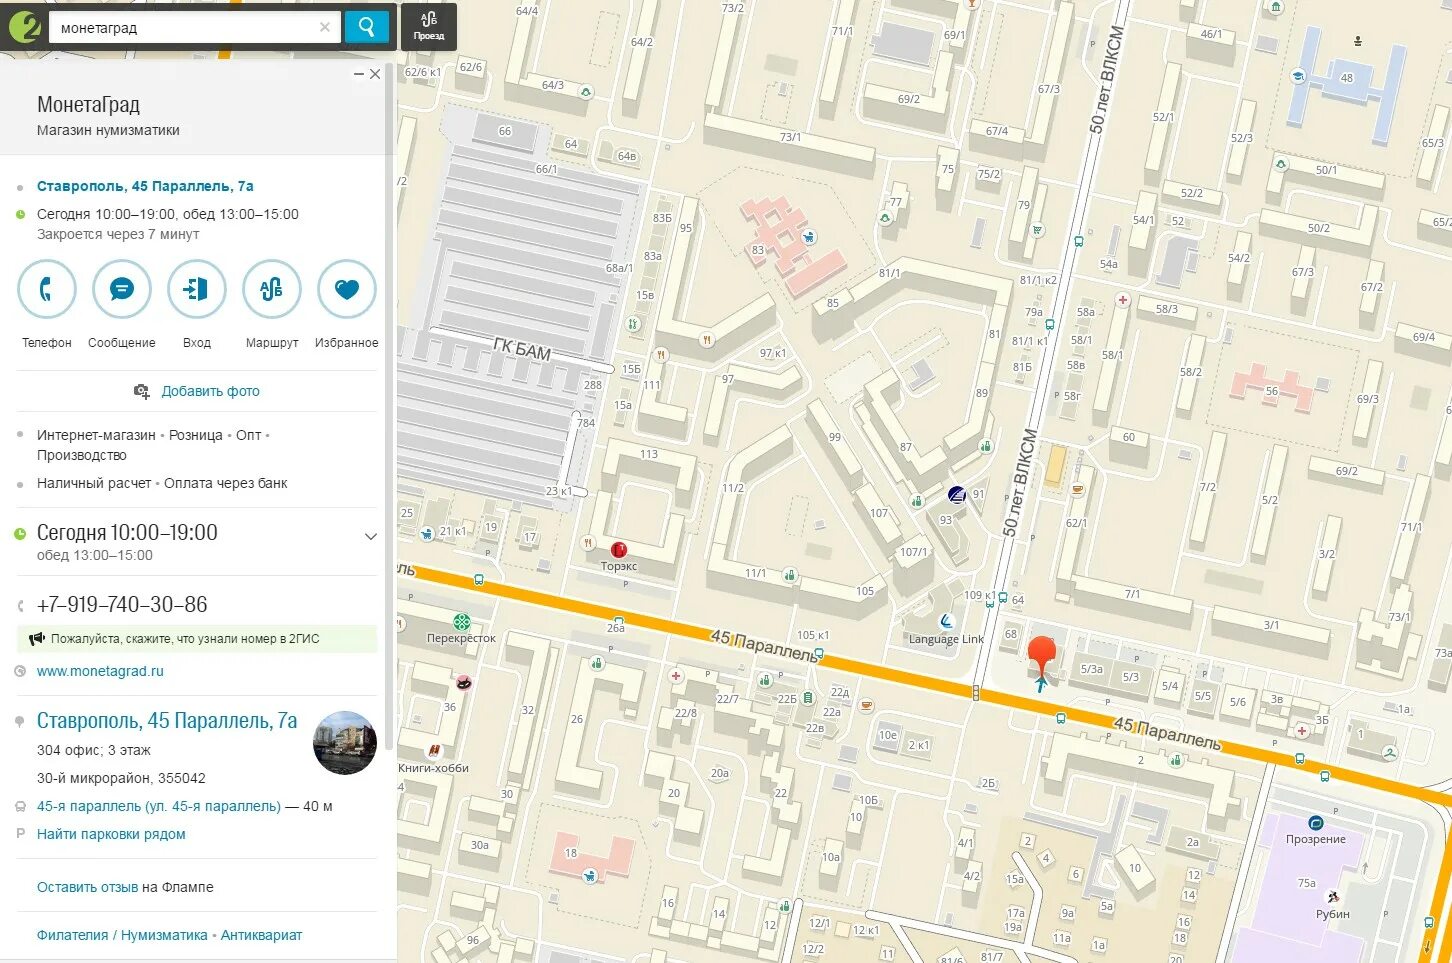Click the red 'Торэкс' marker on map
Screen dimensions: 1452x963
pos(619,549)
